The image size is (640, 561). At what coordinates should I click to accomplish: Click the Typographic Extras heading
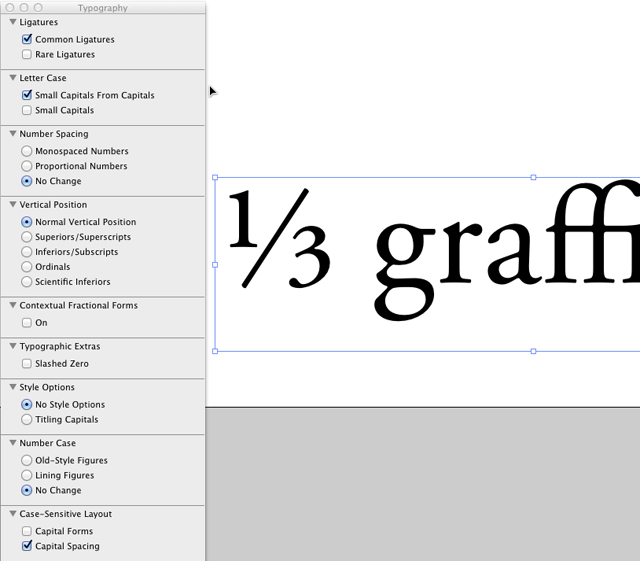click(x=60, y=346)
